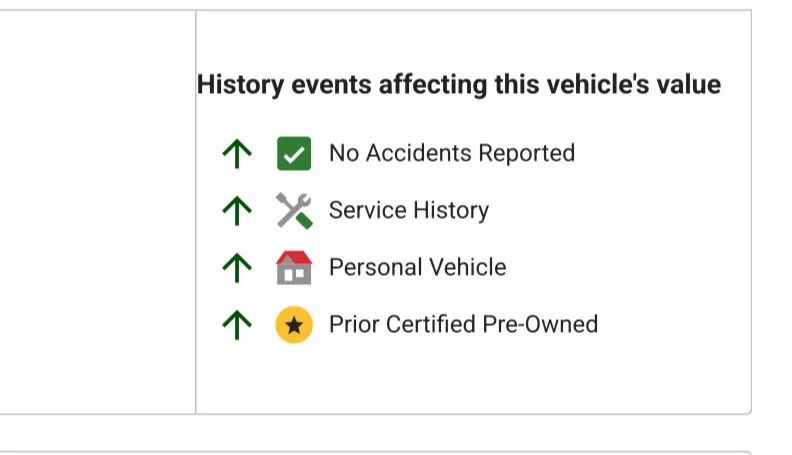792x455 pixels.
Task: Click the vertical divider between card columns
Action: 196,210
